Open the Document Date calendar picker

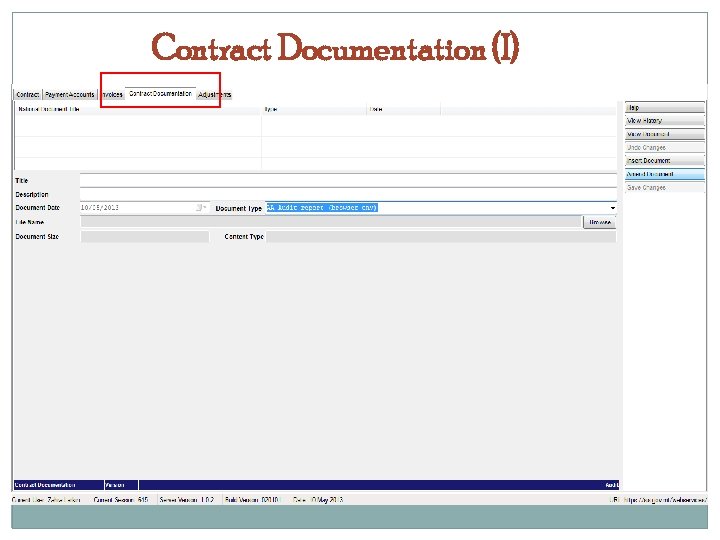[201, 208]
